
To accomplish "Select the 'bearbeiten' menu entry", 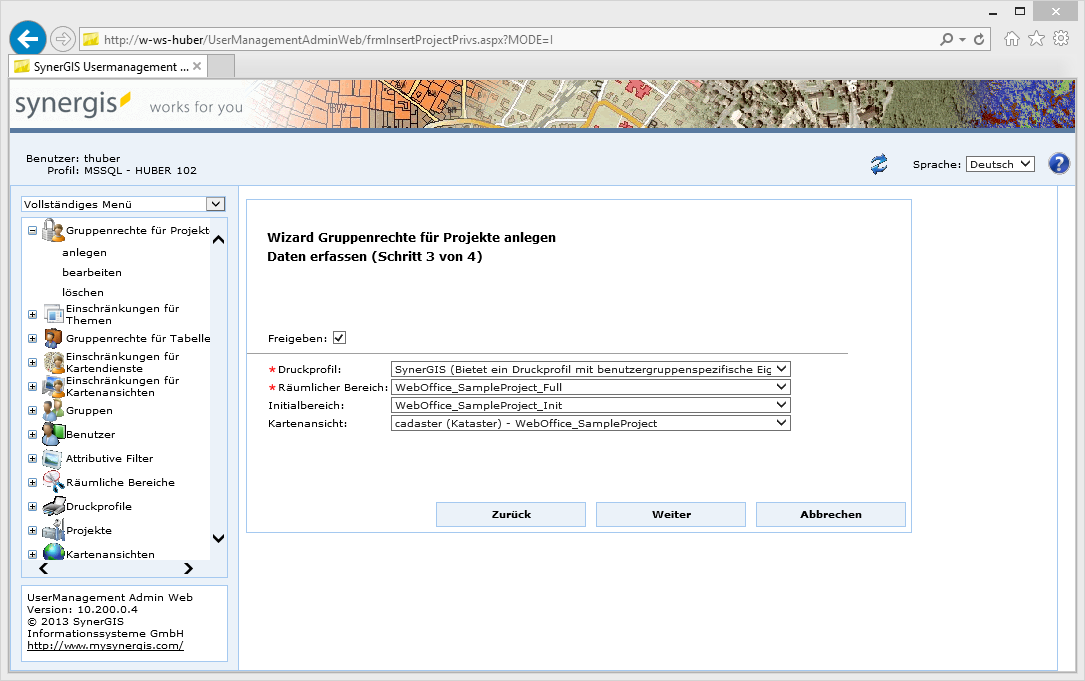I will (92, 272).
